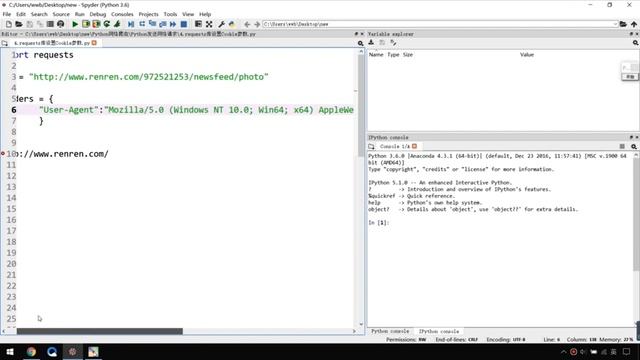640x360 pixels.
Task: Close the Console 1/A tab
Action: (x=414, y=146)
